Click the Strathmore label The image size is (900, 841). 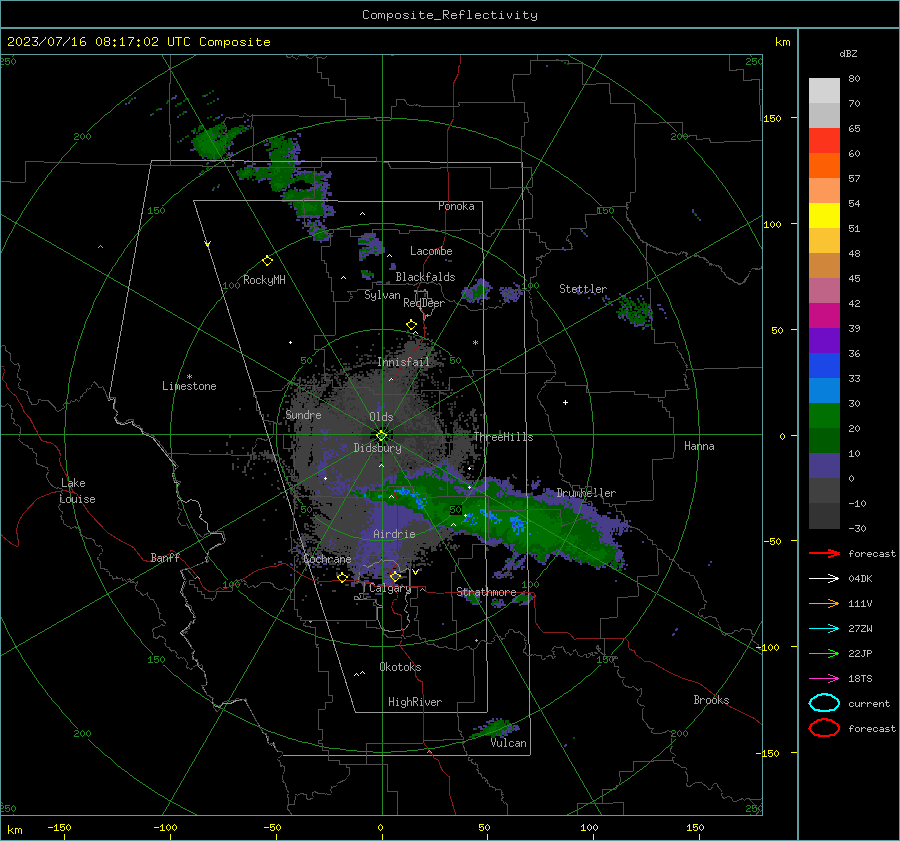click(486, 592)
